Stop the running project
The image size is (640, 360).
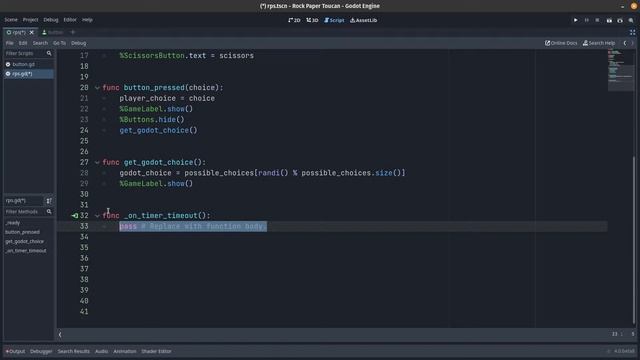(x=597, y=20)
